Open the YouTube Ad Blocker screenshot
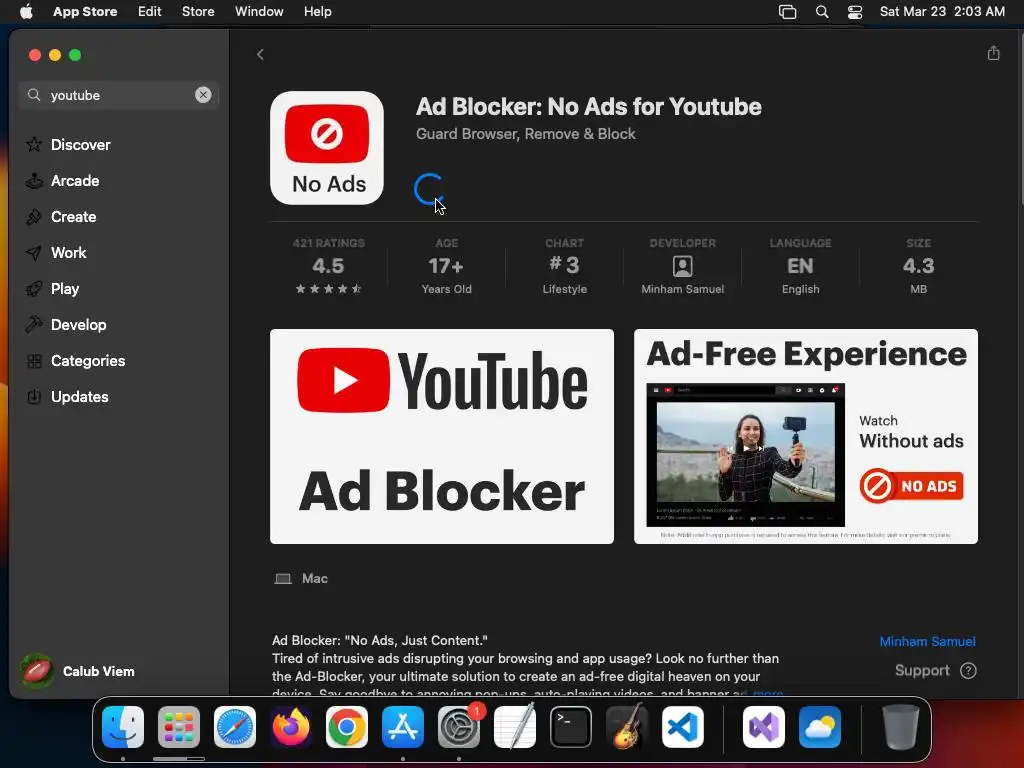1024x768 pixels. point(441,436)
